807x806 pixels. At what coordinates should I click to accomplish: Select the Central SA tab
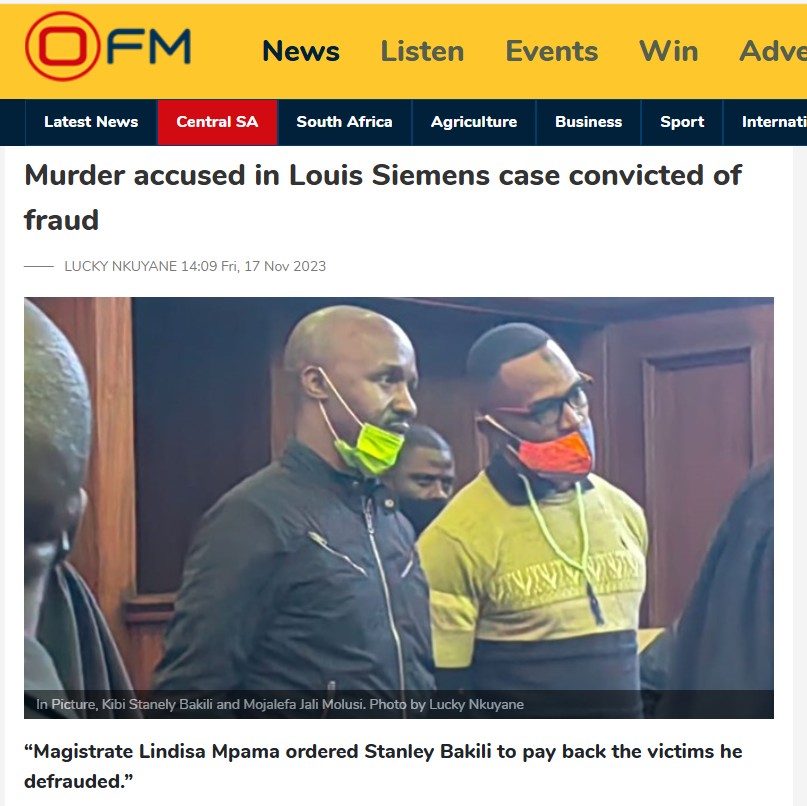pyautogui.click(x=217, y=122)
